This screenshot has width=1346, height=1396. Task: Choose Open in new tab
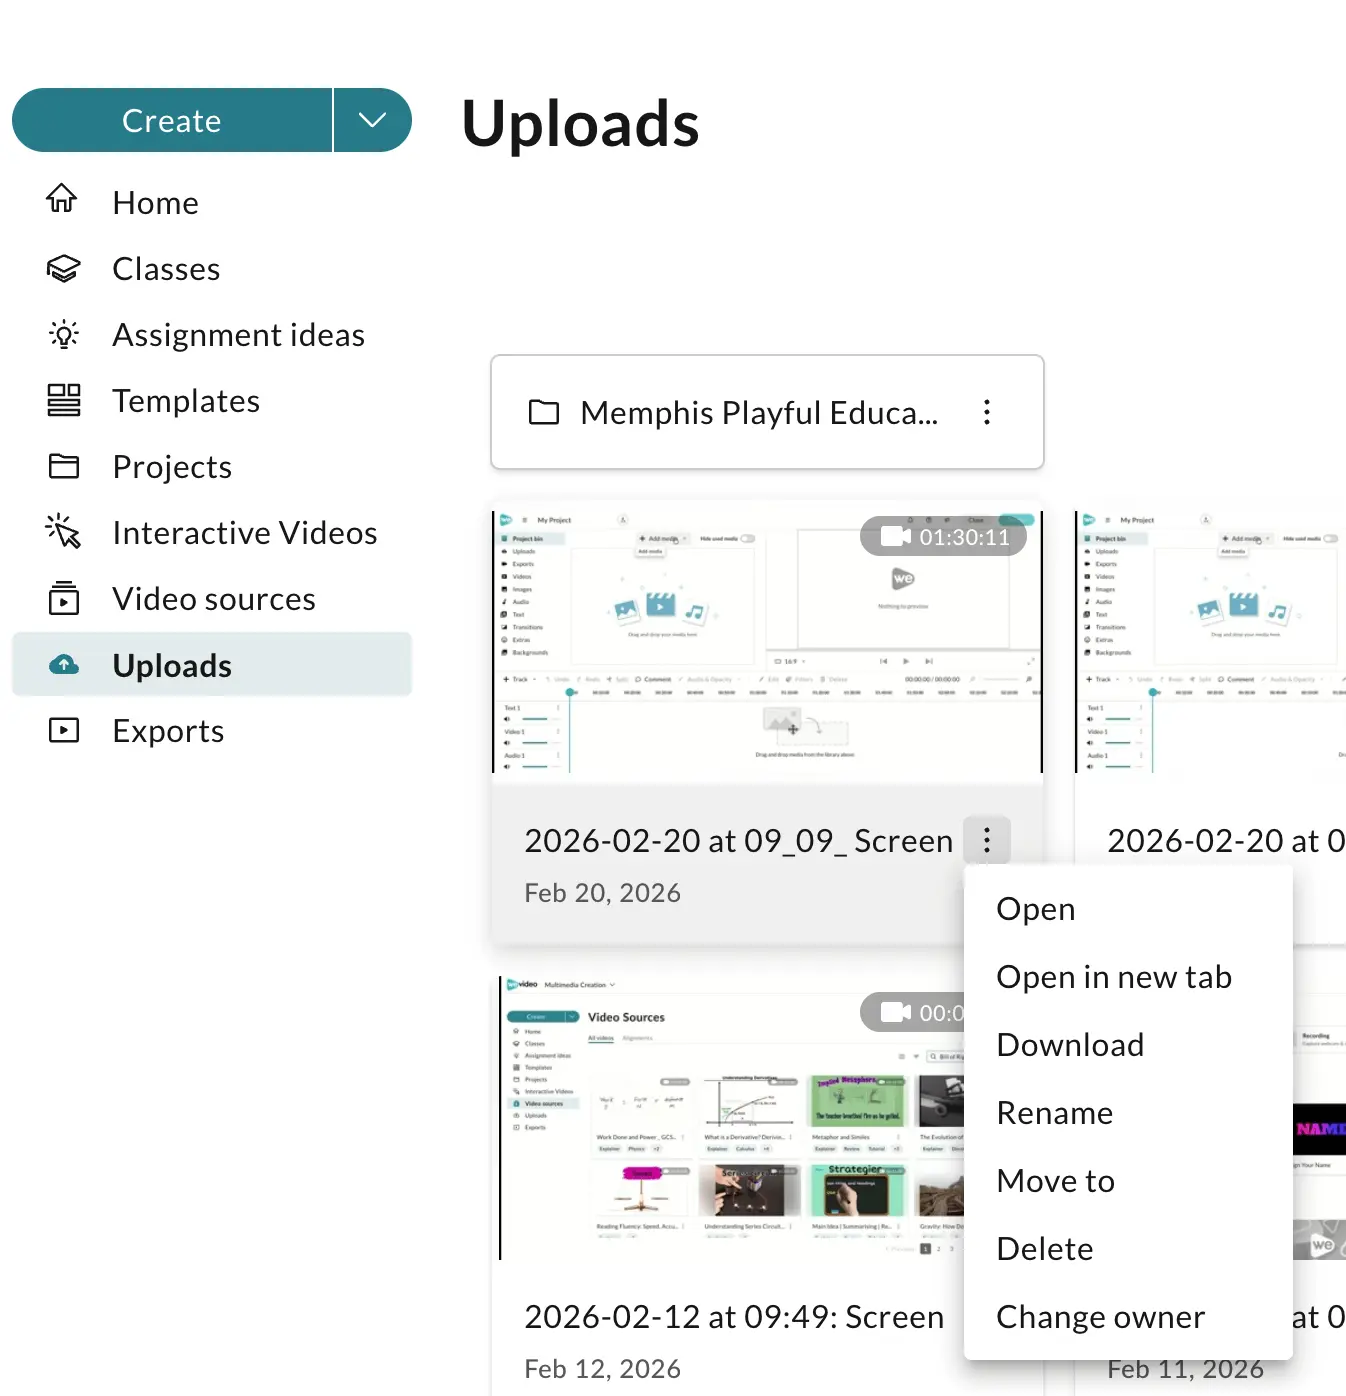(x=1128, y=977)
